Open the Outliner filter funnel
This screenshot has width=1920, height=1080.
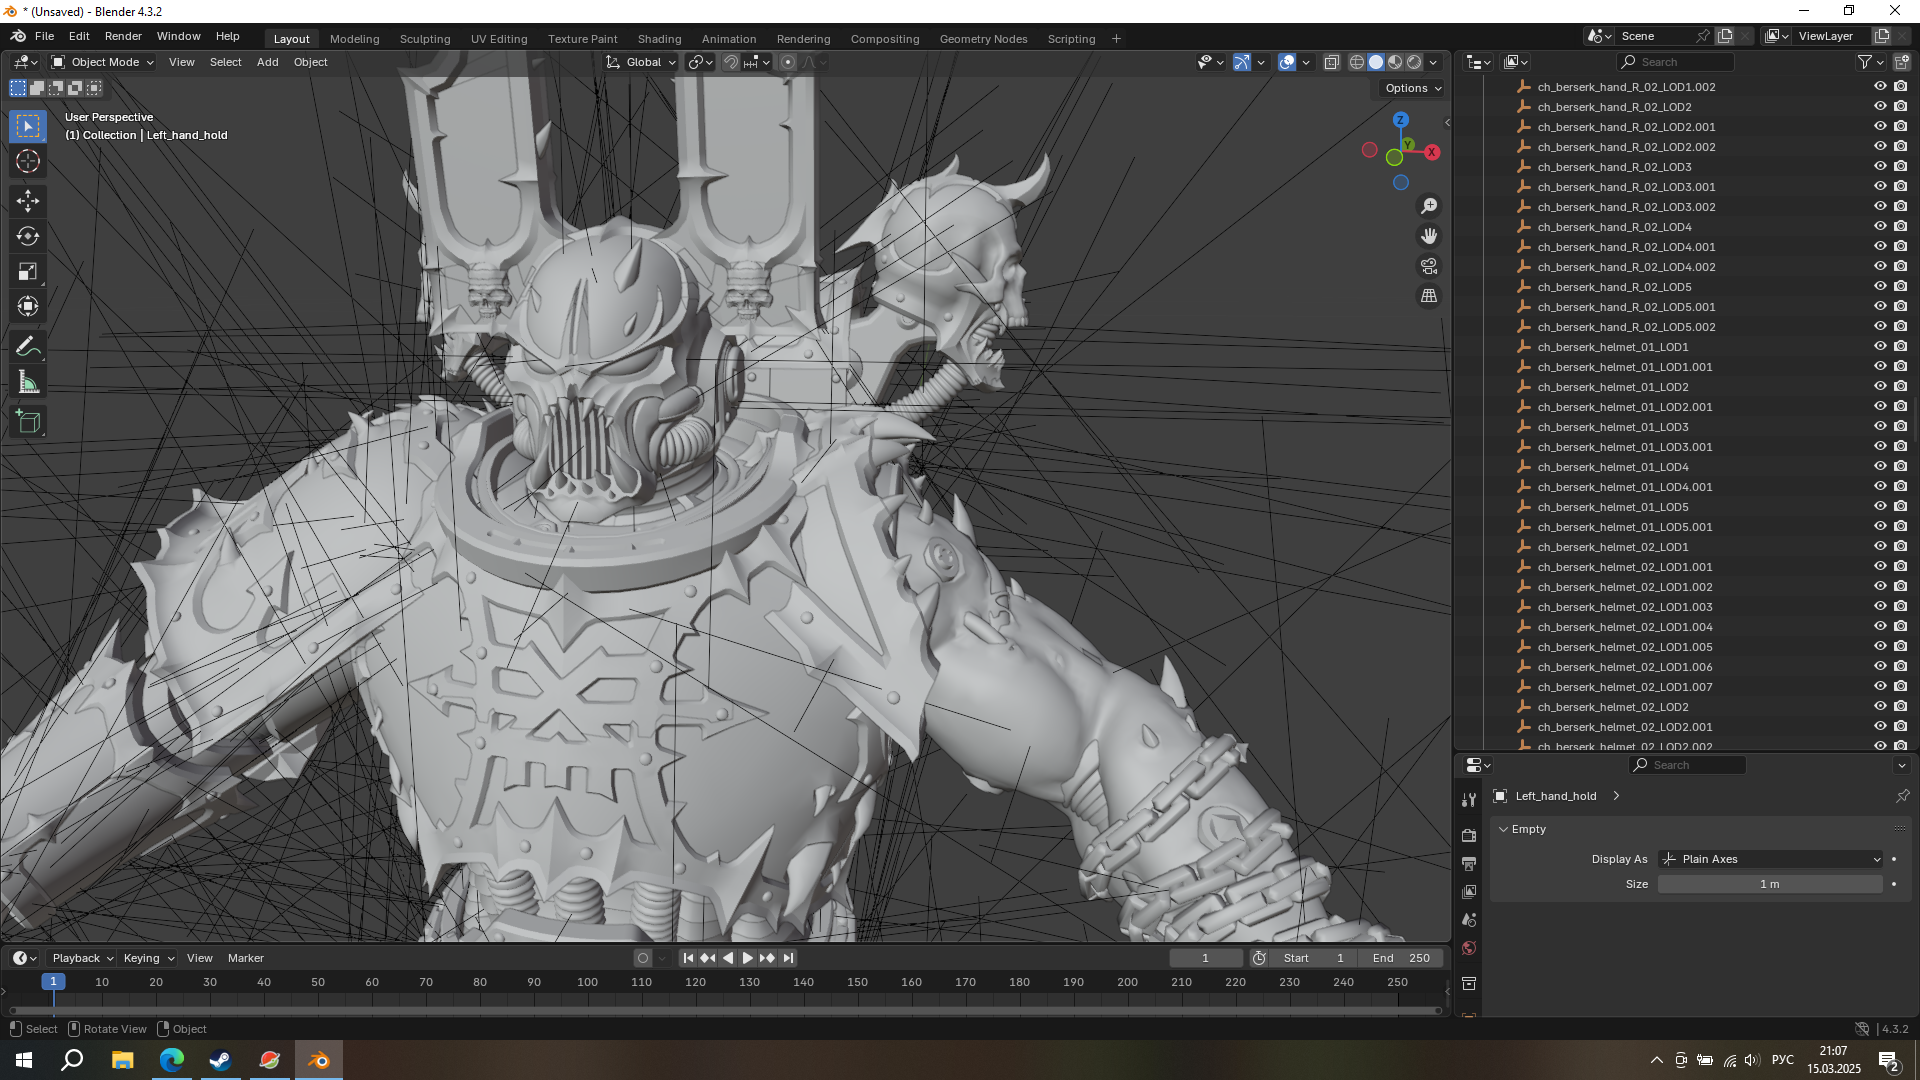(x=1864, y=62)
